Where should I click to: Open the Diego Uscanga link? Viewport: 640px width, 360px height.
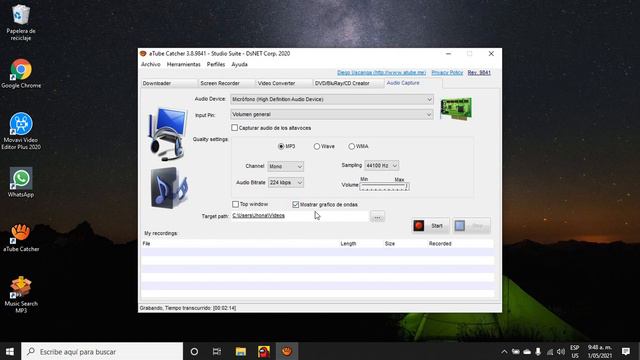(x=382, y=73)
